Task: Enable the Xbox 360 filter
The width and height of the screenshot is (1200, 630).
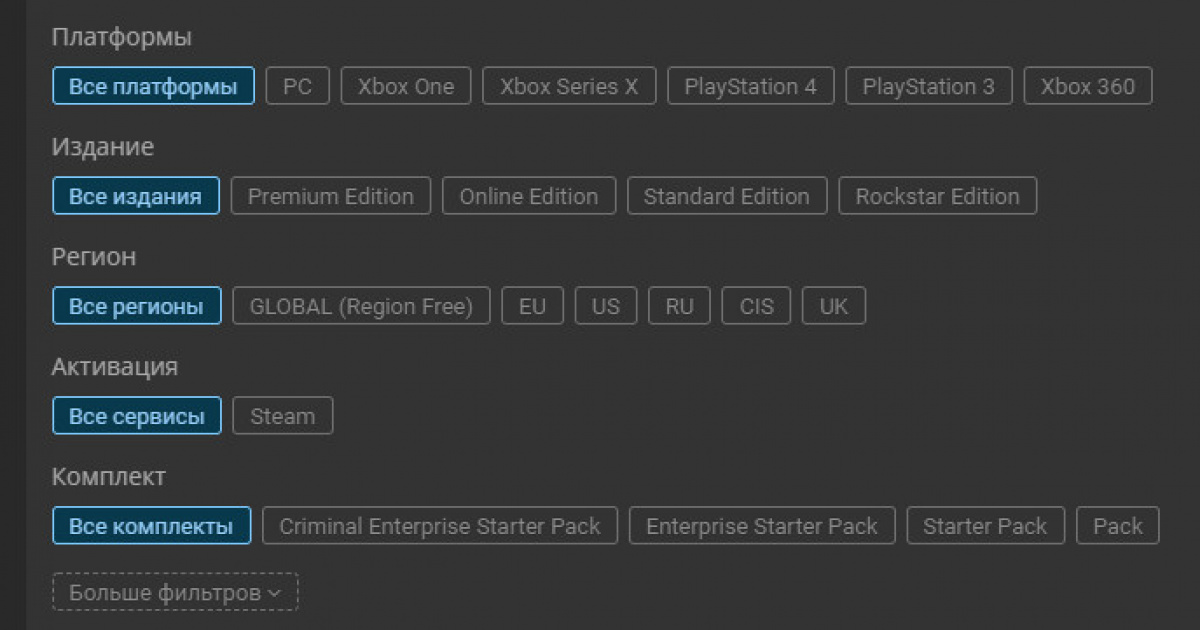Action: click(1088, 86)
